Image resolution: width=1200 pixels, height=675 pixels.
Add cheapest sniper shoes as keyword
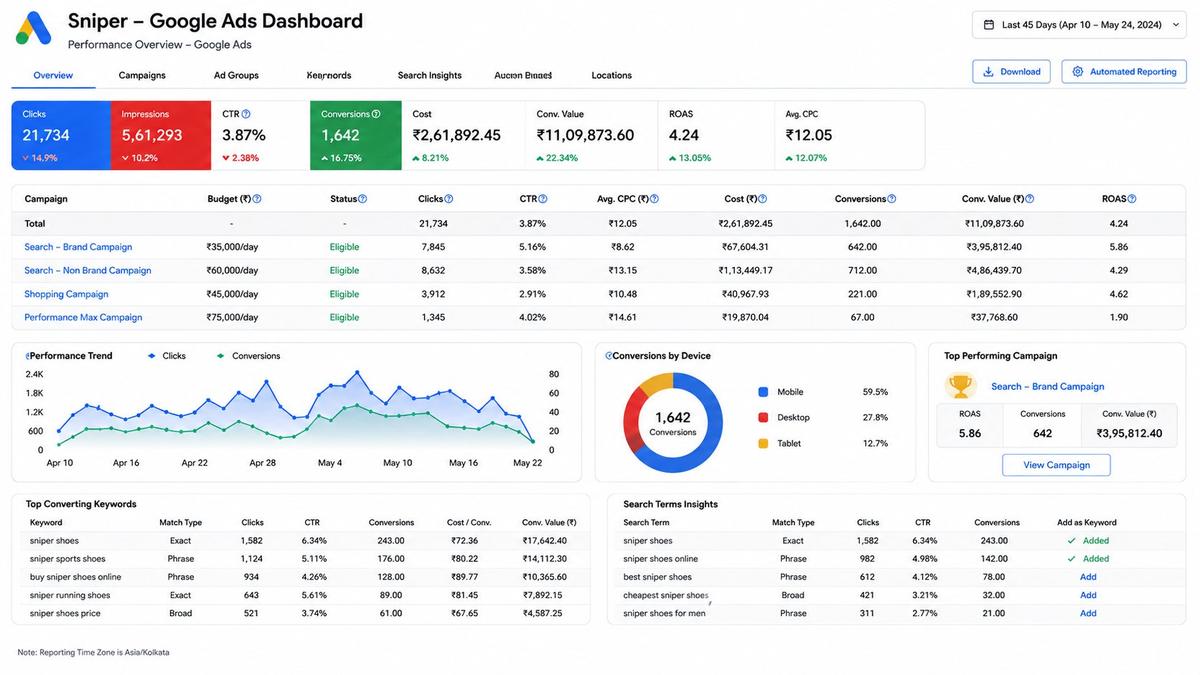1088,595
